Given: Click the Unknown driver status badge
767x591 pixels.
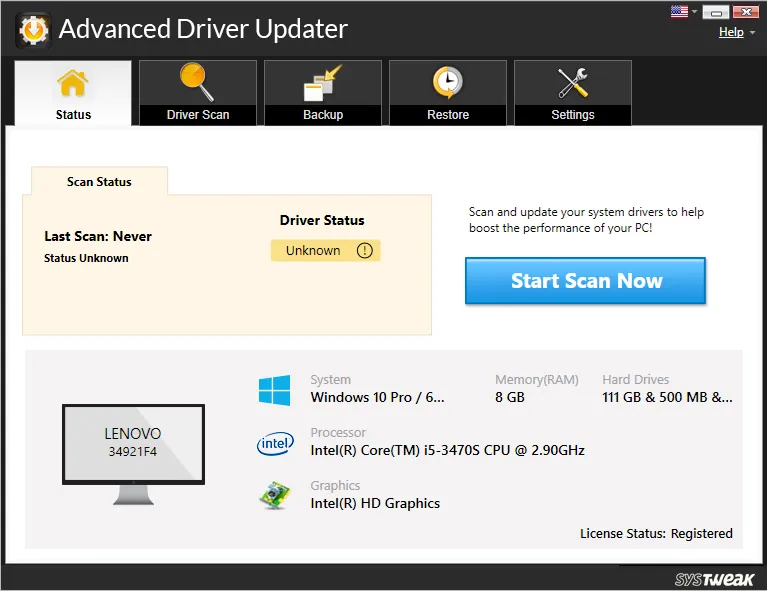Looking at the screenshot, I should [x=314, y=251].
